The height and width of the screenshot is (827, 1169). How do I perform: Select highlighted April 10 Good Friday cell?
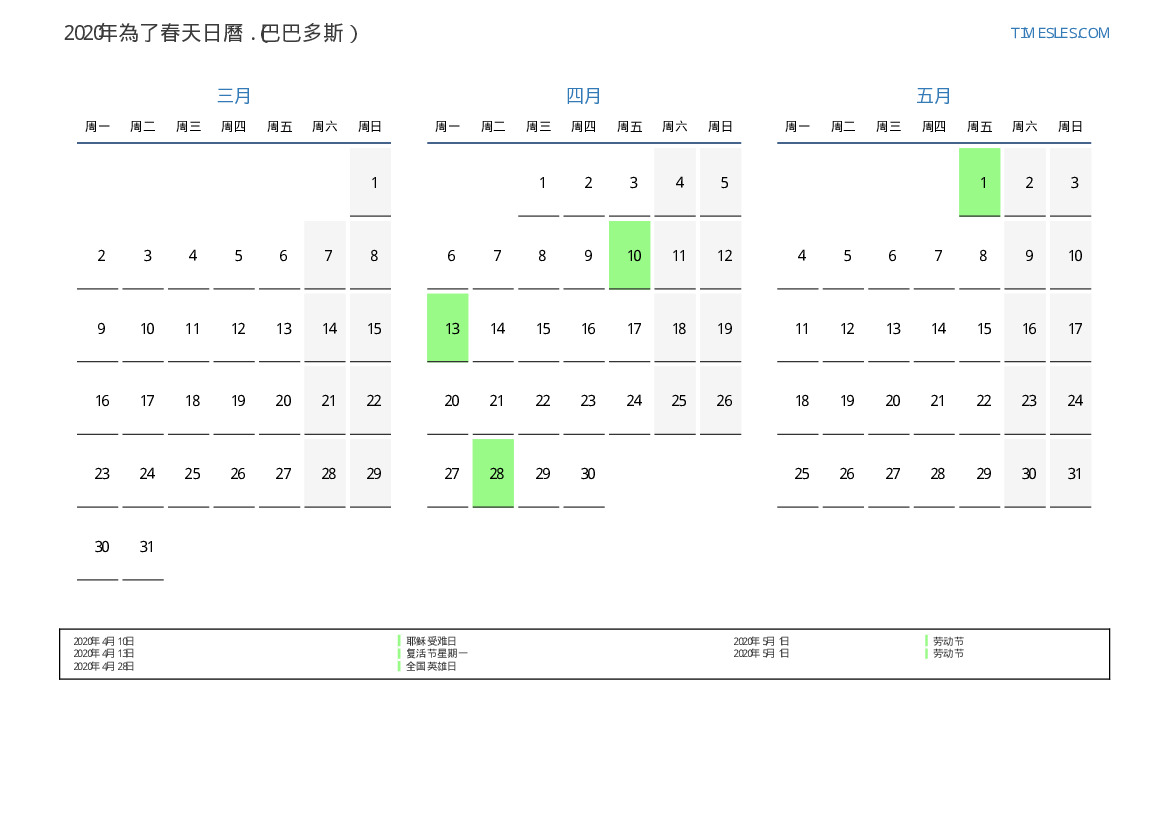click(630, 255)
